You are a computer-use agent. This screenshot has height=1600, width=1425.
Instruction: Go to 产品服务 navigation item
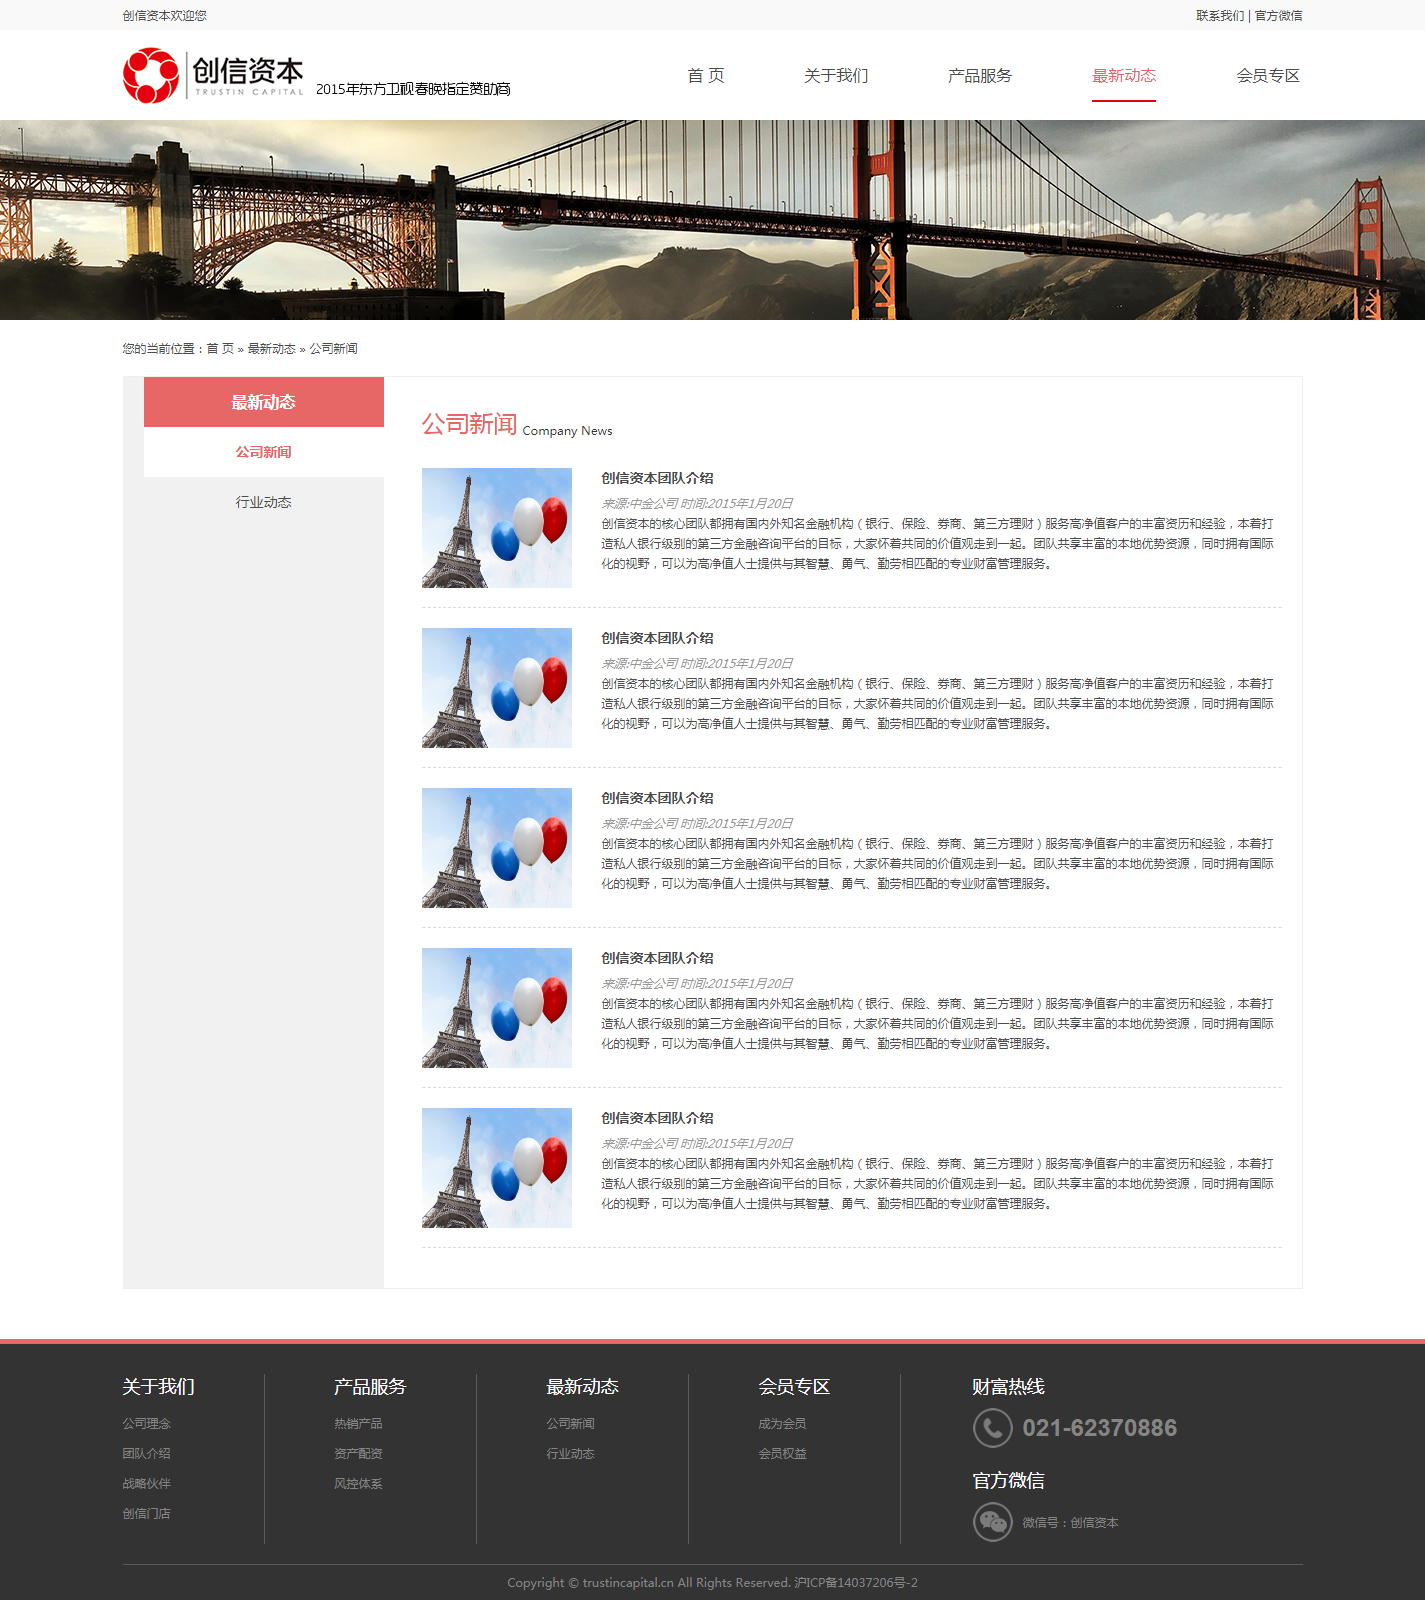pyautogui.click(x=979, y=76)
